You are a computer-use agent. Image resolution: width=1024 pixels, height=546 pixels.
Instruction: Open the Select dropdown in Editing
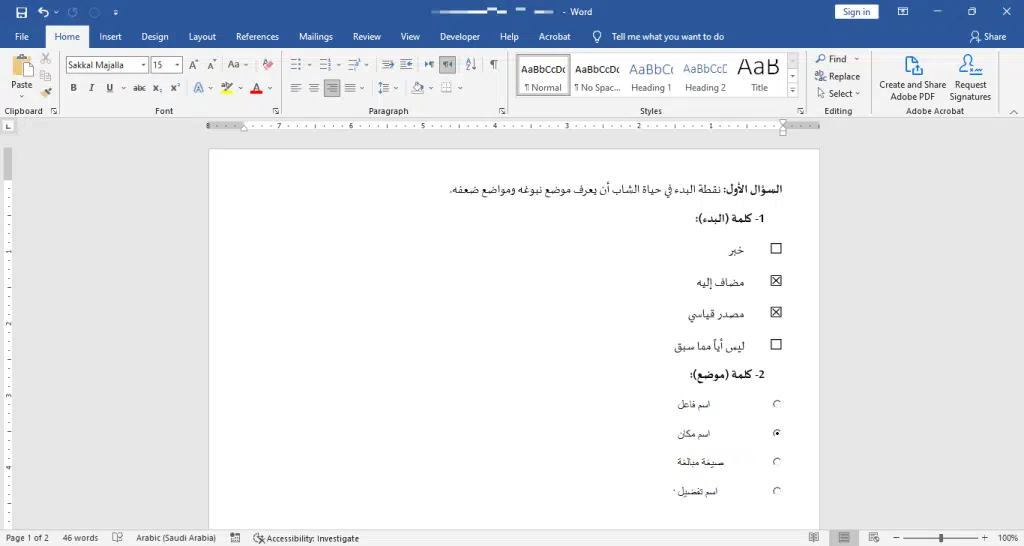point(838,94)
